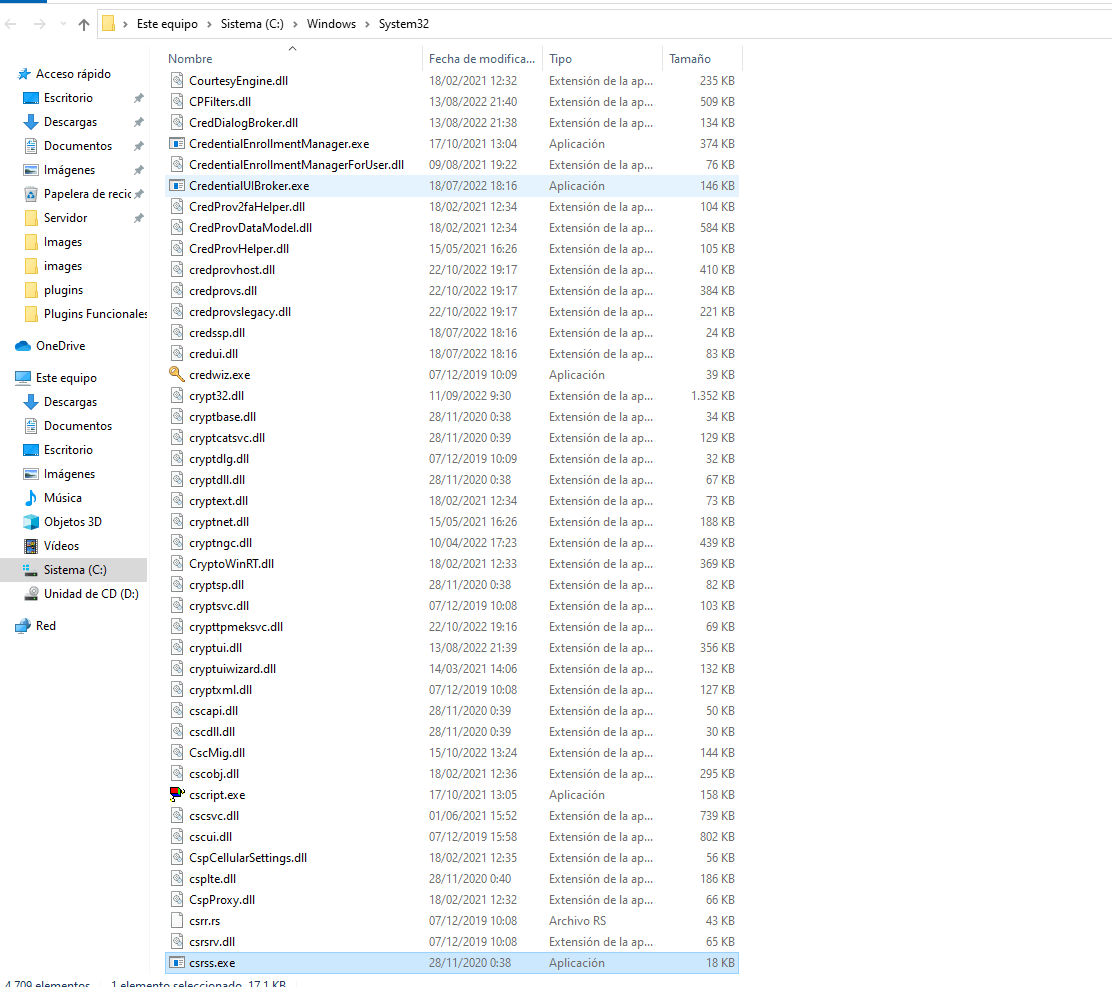1112x987 pixels.
Task: Open Objetos 3D cube icon
Action: coord(30,522)
